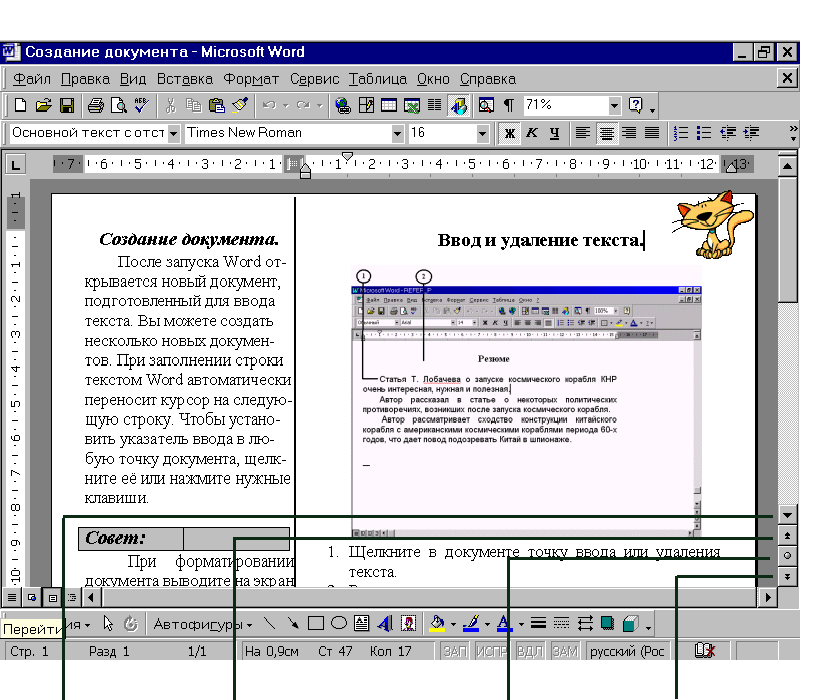Print the document

pyautogui.click(x=95, y=106)
